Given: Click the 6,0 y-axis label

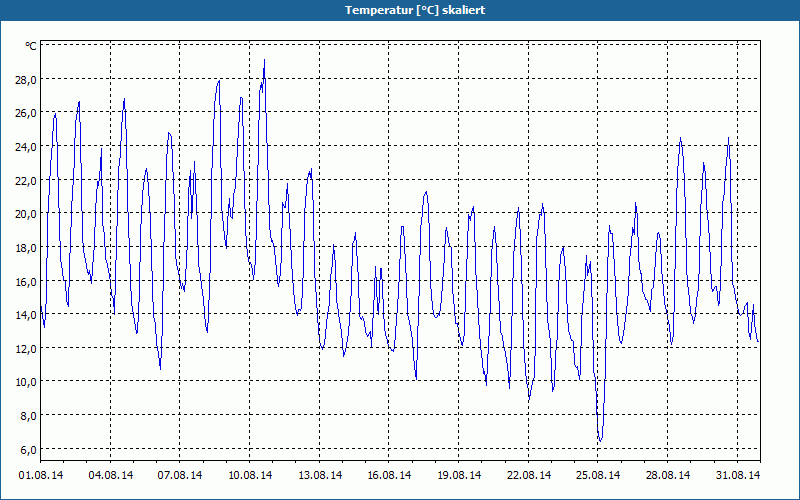Looking at the screenshot, I should pyautogui.click(x=28, y=449).
